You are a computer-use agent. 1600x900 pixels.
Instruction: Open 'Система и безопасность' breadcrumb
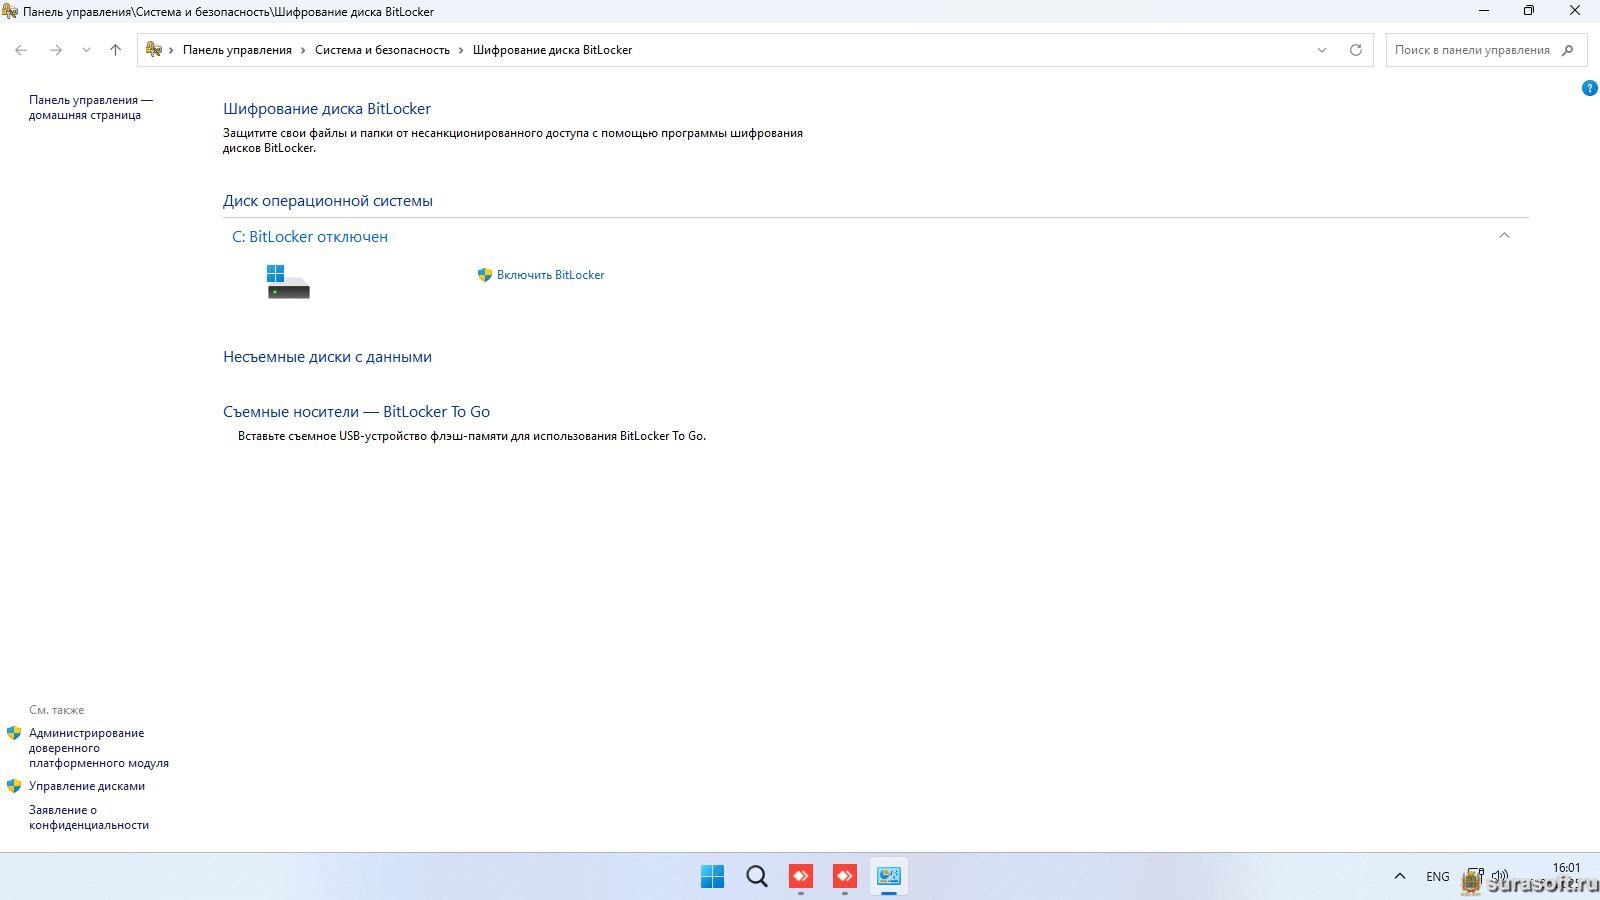tap(382, 50)
